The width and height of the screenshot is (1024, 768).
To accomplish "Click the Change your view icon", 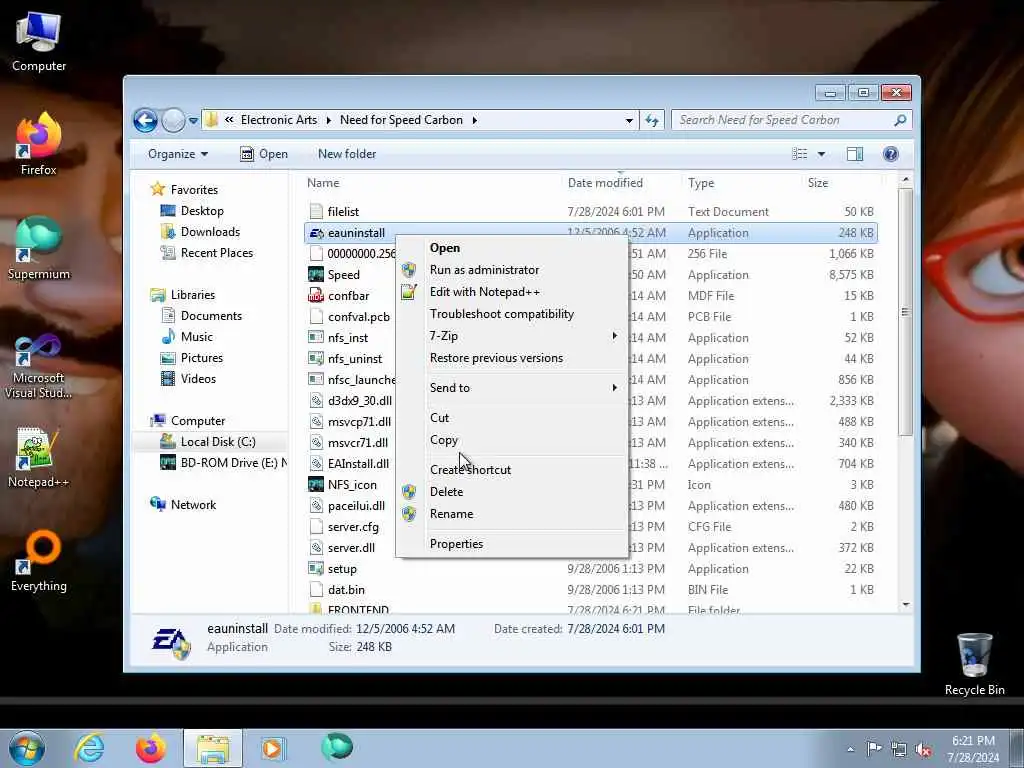I will tap(800, 154).
